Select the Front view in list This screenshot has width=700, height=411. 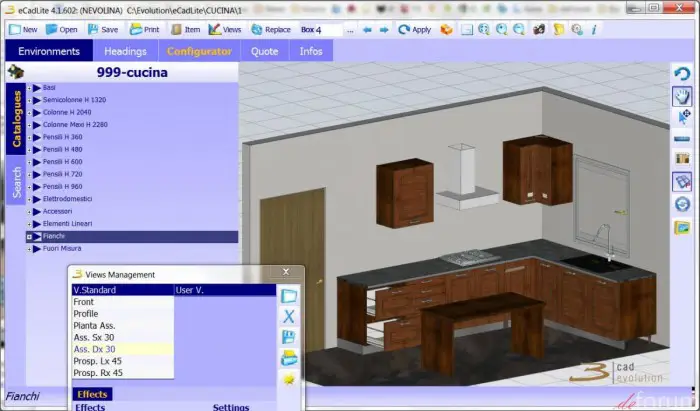pos(84,302)
